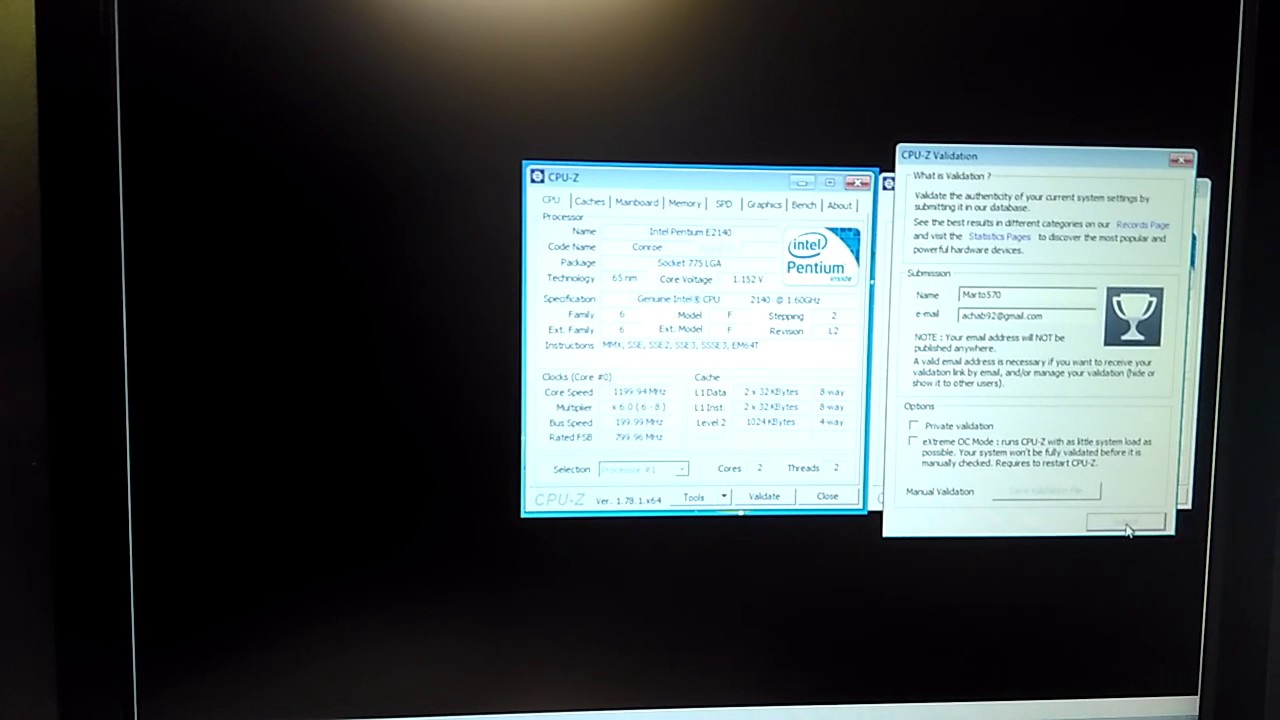The image size is (1280, 720).
Task: Click the CPU-Z app icon in title bar
Action: pos(537,177)
